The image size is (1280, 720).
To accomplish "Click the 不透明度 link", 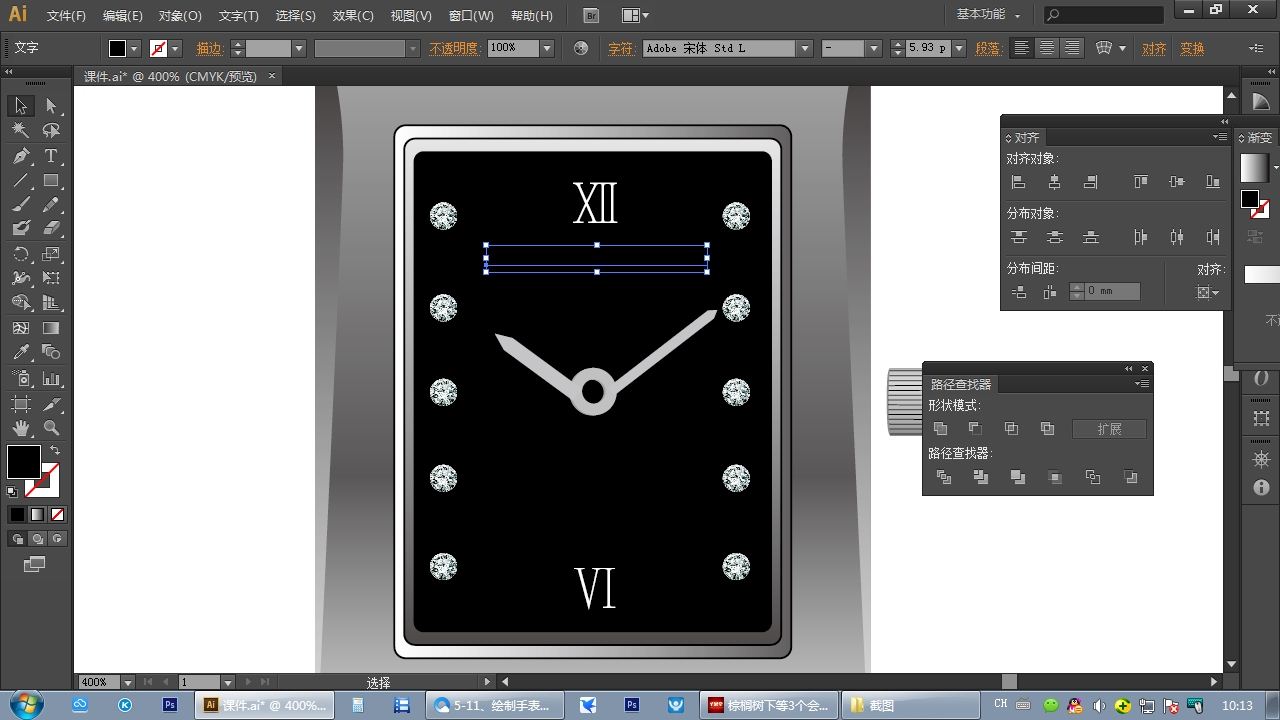I will coord(455,48).
